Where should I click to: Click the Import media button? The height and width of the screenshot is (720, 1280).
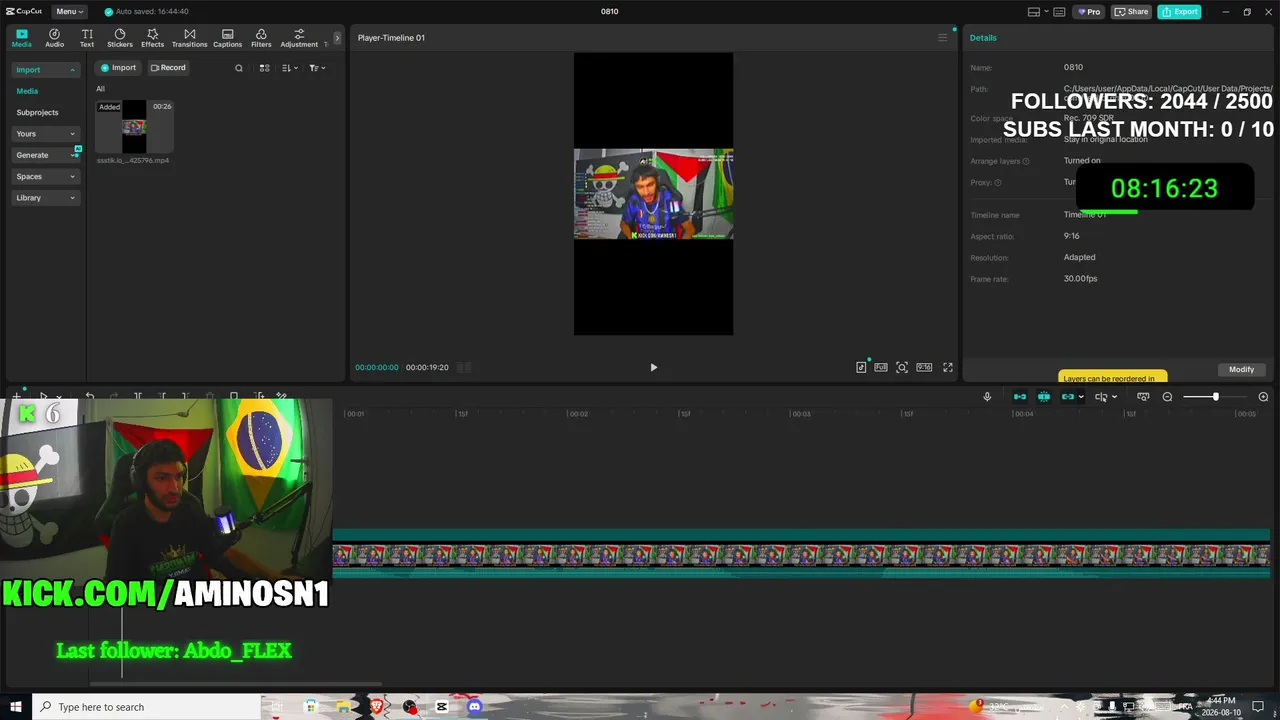pos(118,68)
